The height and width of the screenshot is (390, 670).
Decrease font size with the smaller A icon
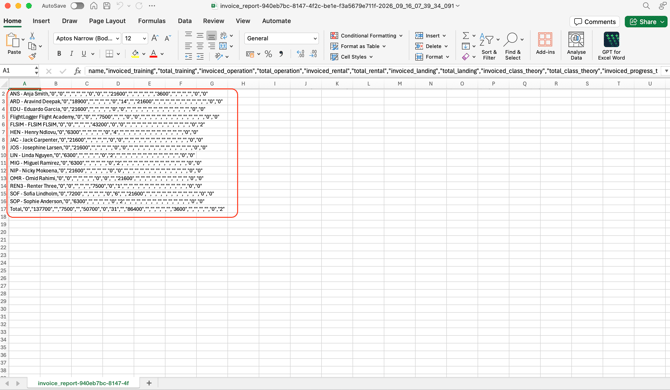point(168,38)
